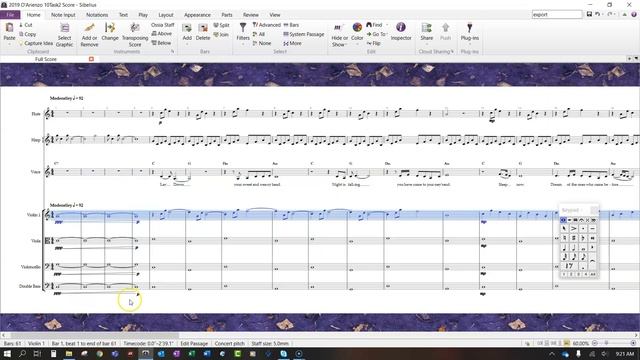640x360 pixels.
Task: Open Windows Start menu
Action: 7,353
